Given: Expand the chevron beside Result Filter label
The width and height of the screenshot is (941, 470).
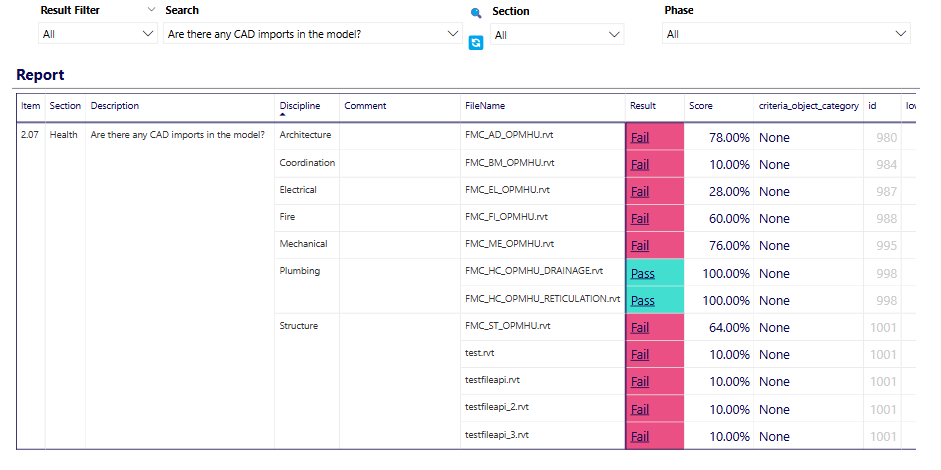Looking at the screenshot, I should click(152, 10).
